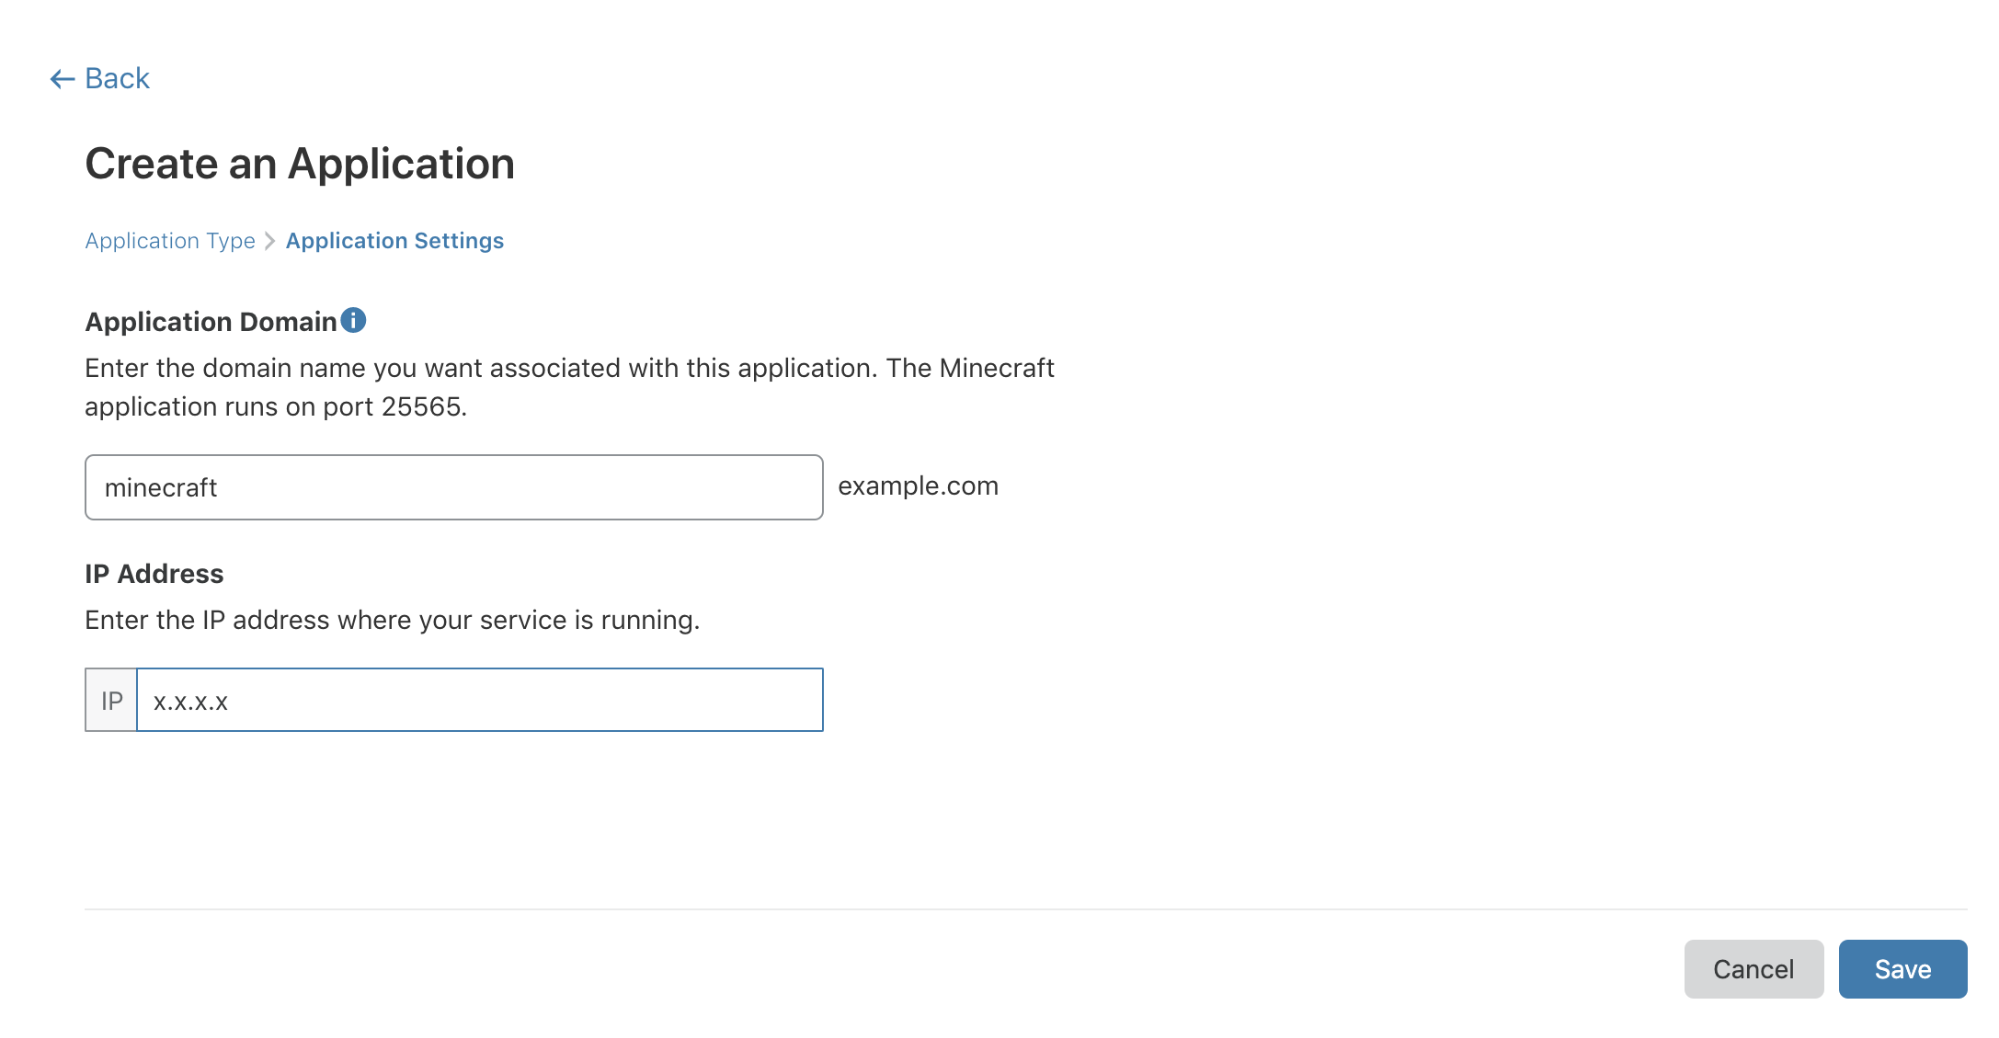
Task: Select the Application Settings breadcrumb
Action: coord(395,241)
